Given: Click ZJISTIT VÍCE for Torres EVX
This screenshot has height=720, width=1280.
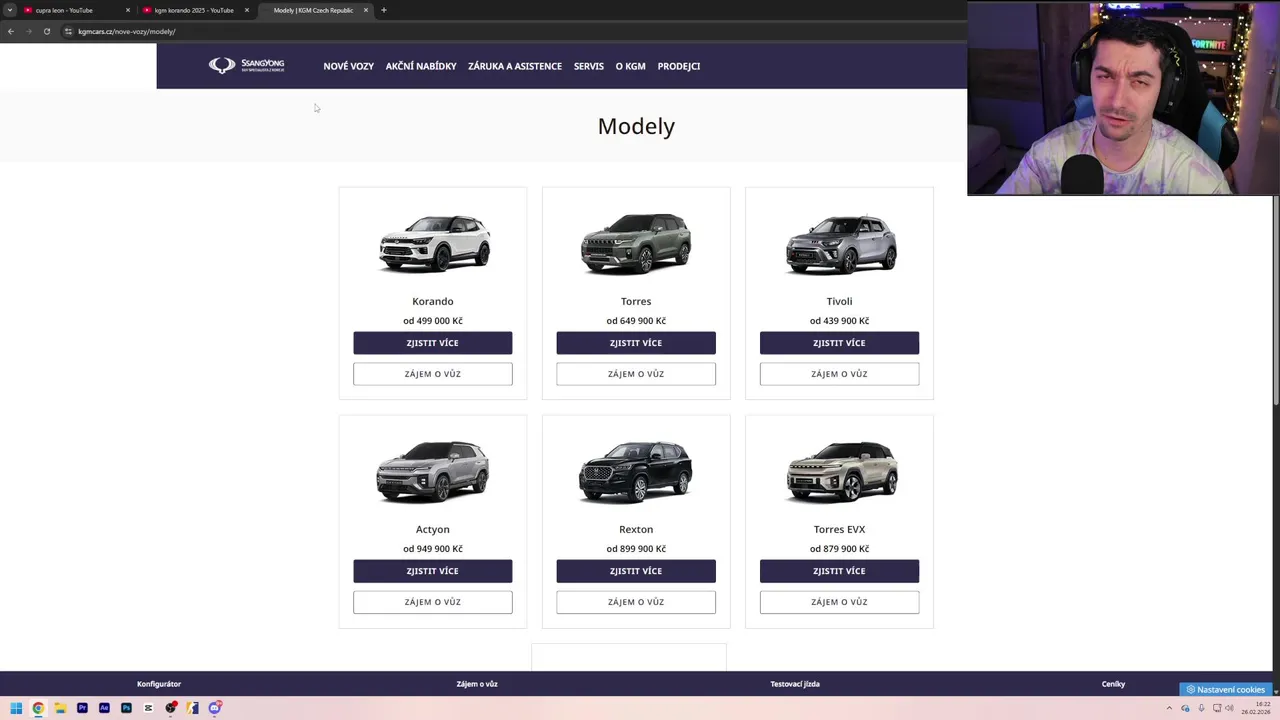Looking at the screenshot, I should (839, 571).
